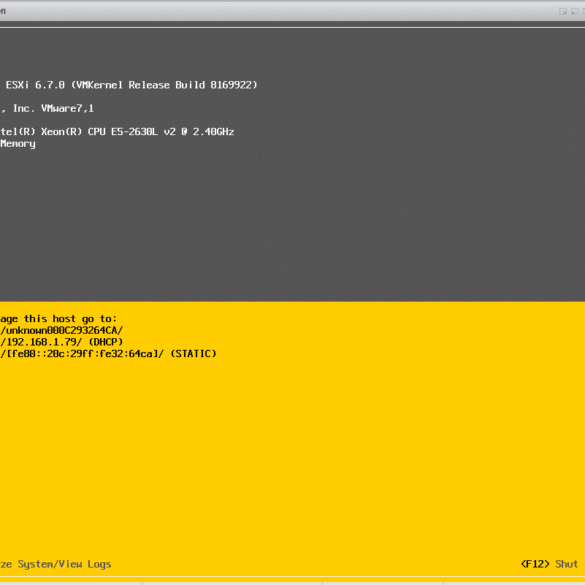
Task: Click the /unknown000C293264CA/ host URL
Action: (62, 331)
